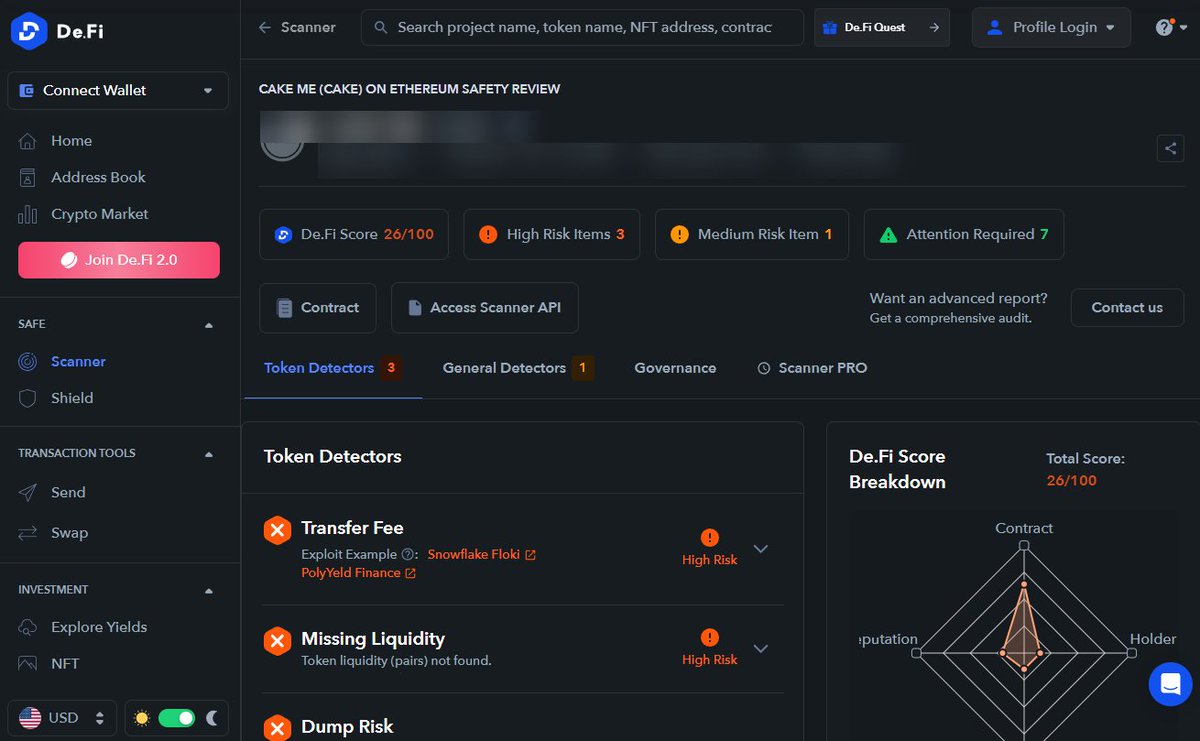Click the Medium Risk Item 1 badge
Viewport: 1200px width, 741px height.
(x=752, y=234)
